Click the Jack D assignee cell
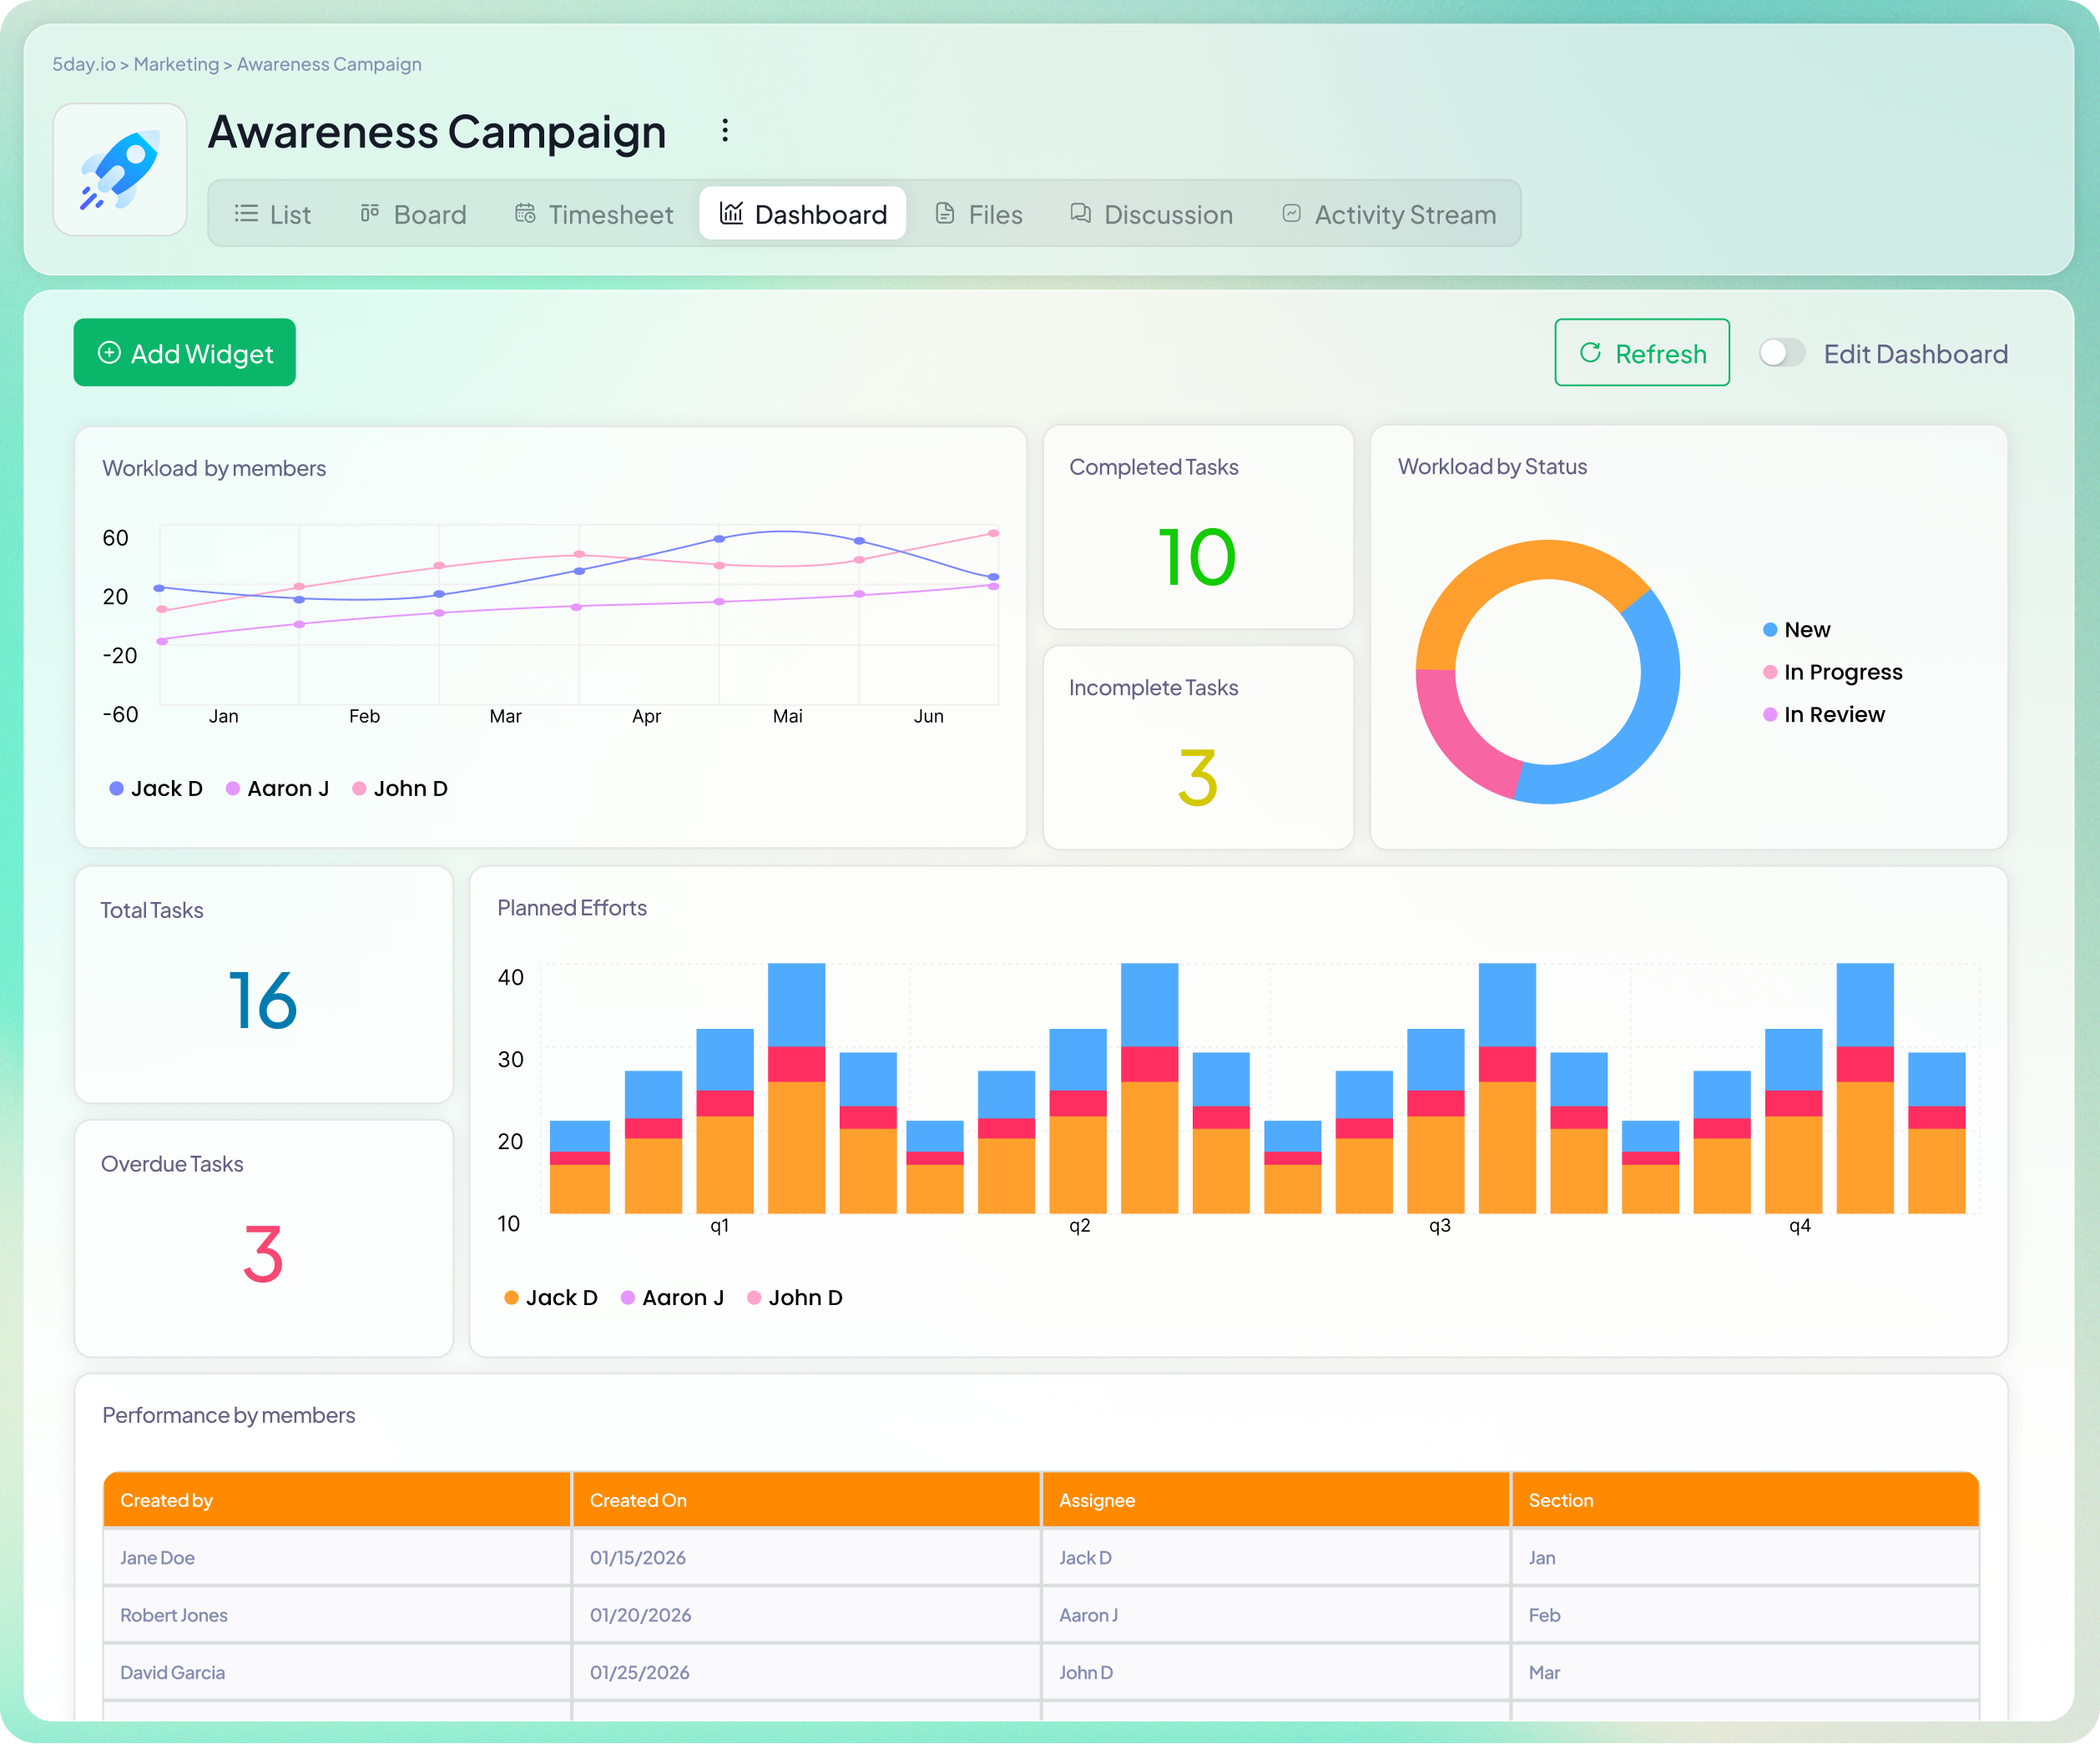2100x1744 pixels. tap(1276, 1558)
